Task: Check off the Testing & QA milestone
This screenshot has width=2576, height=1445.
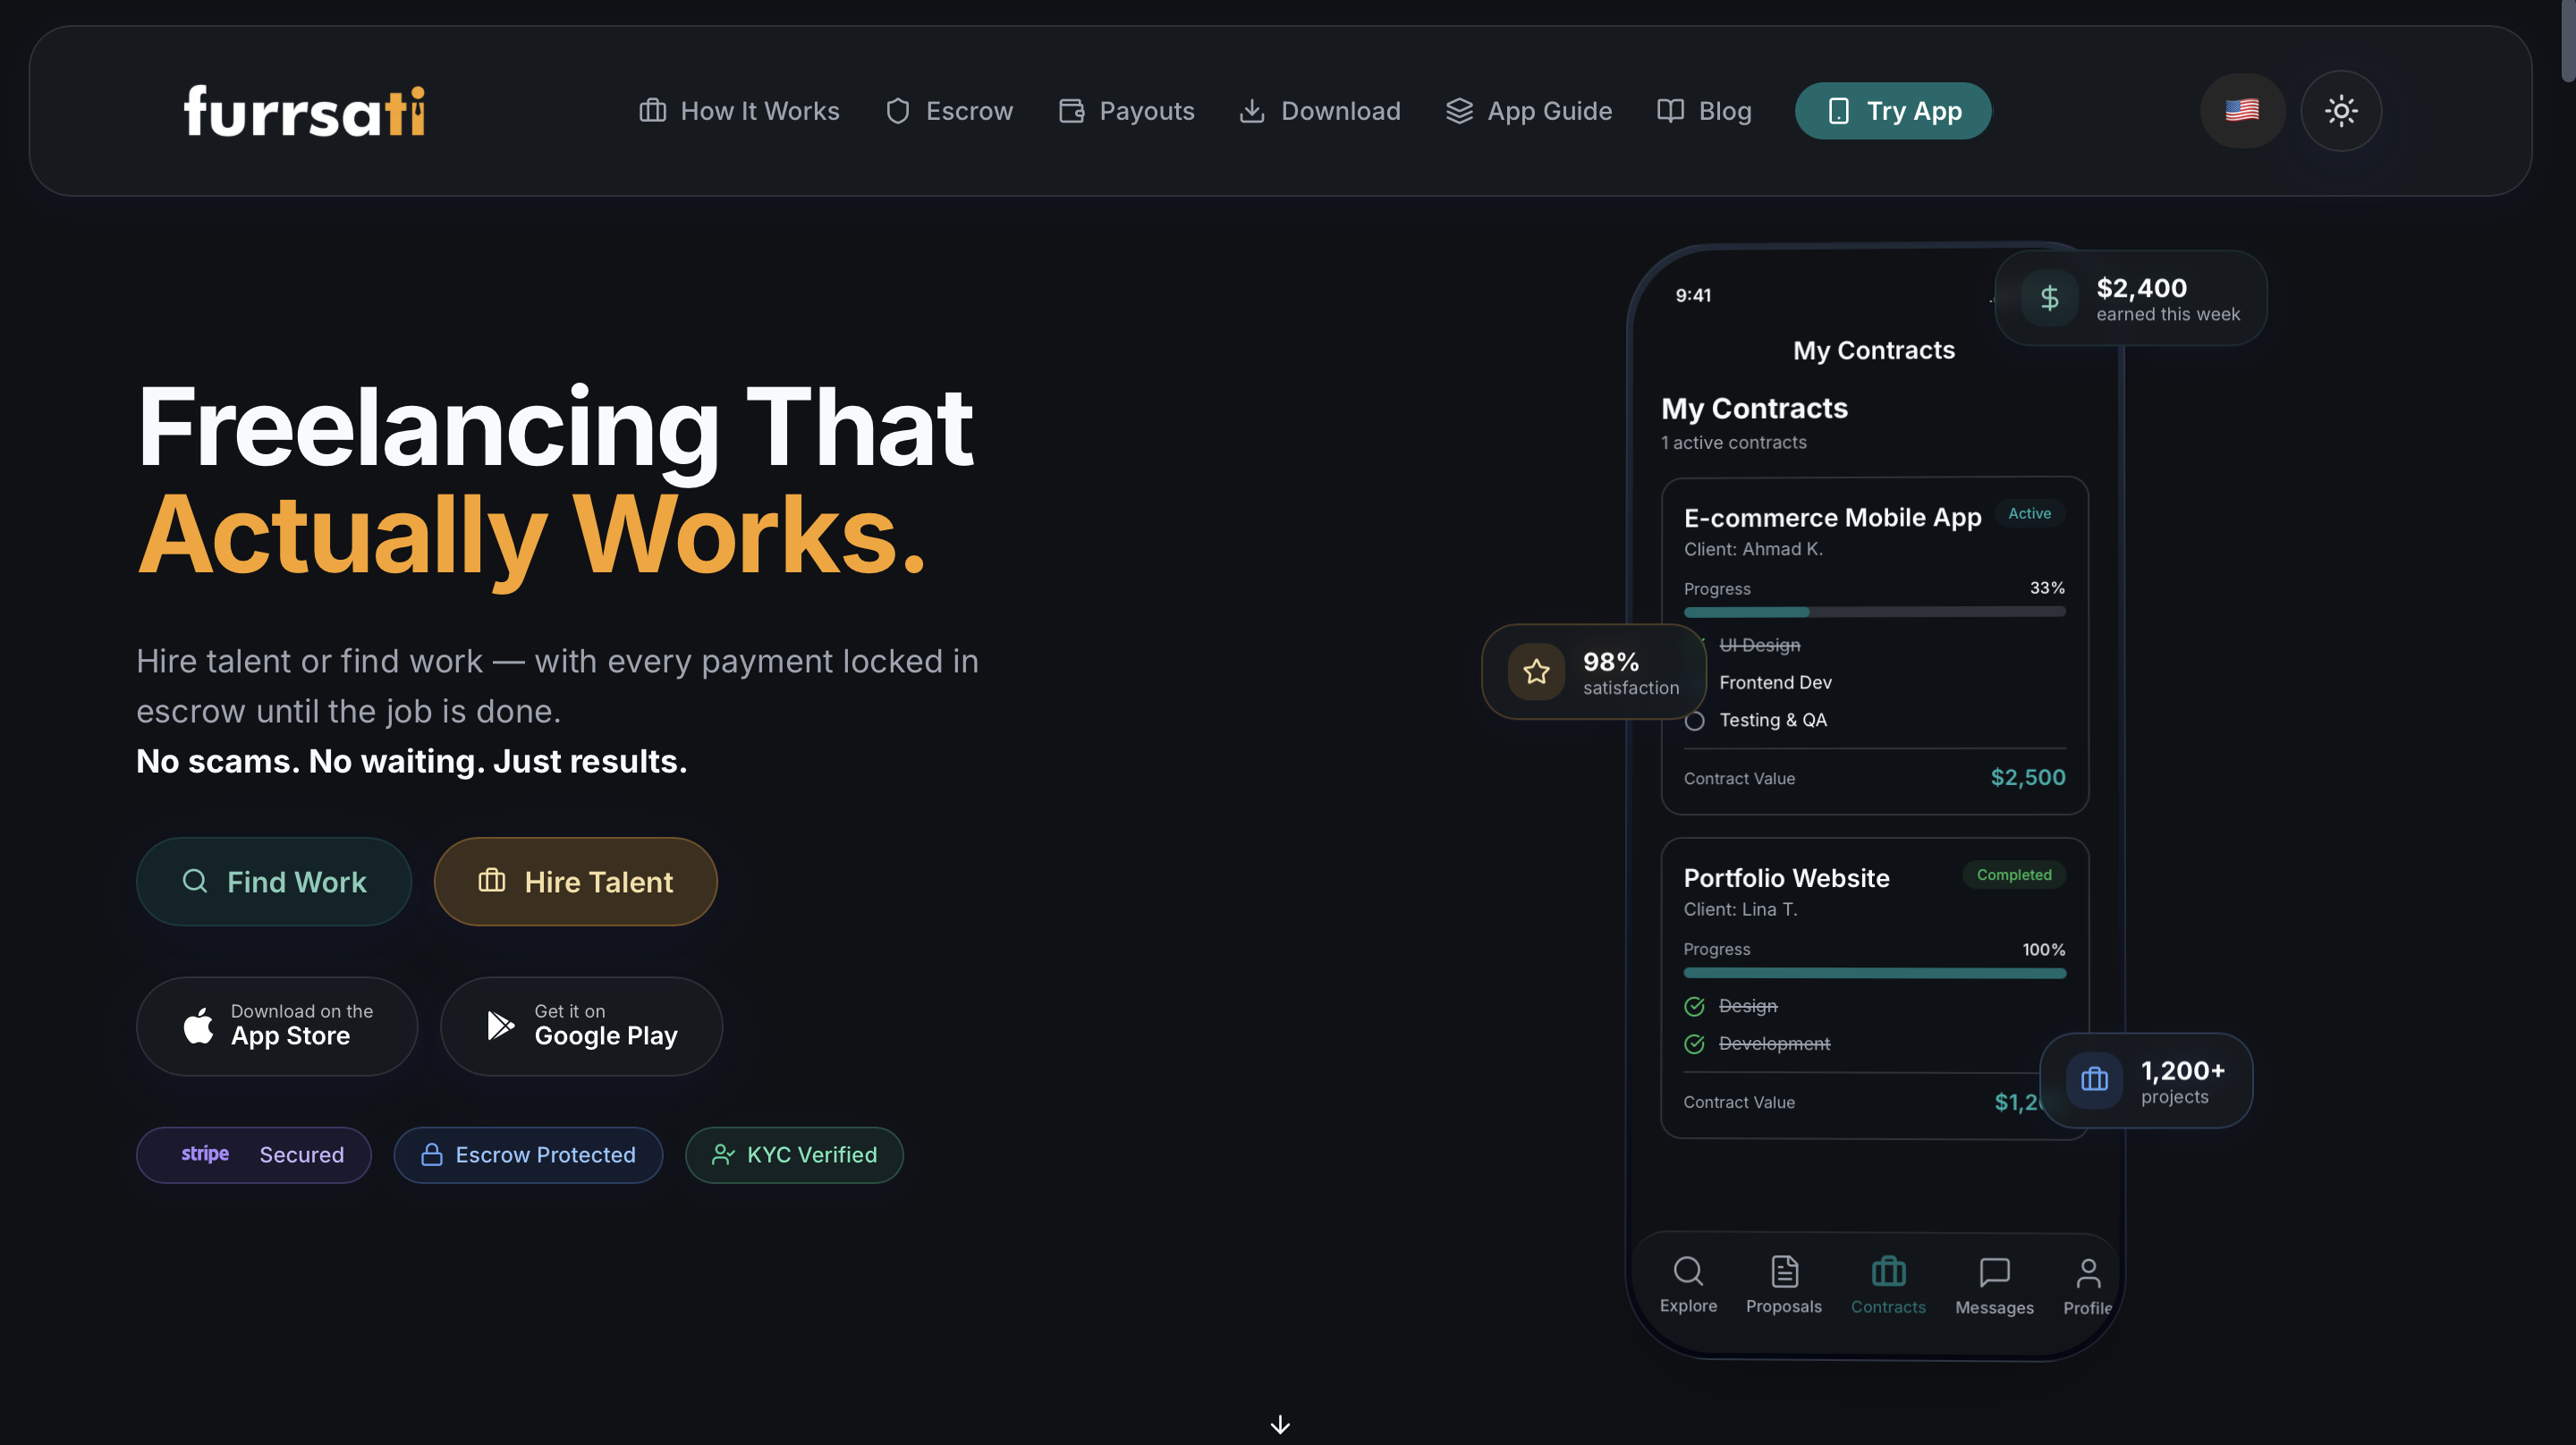Action: click(x=1696, y=720)
